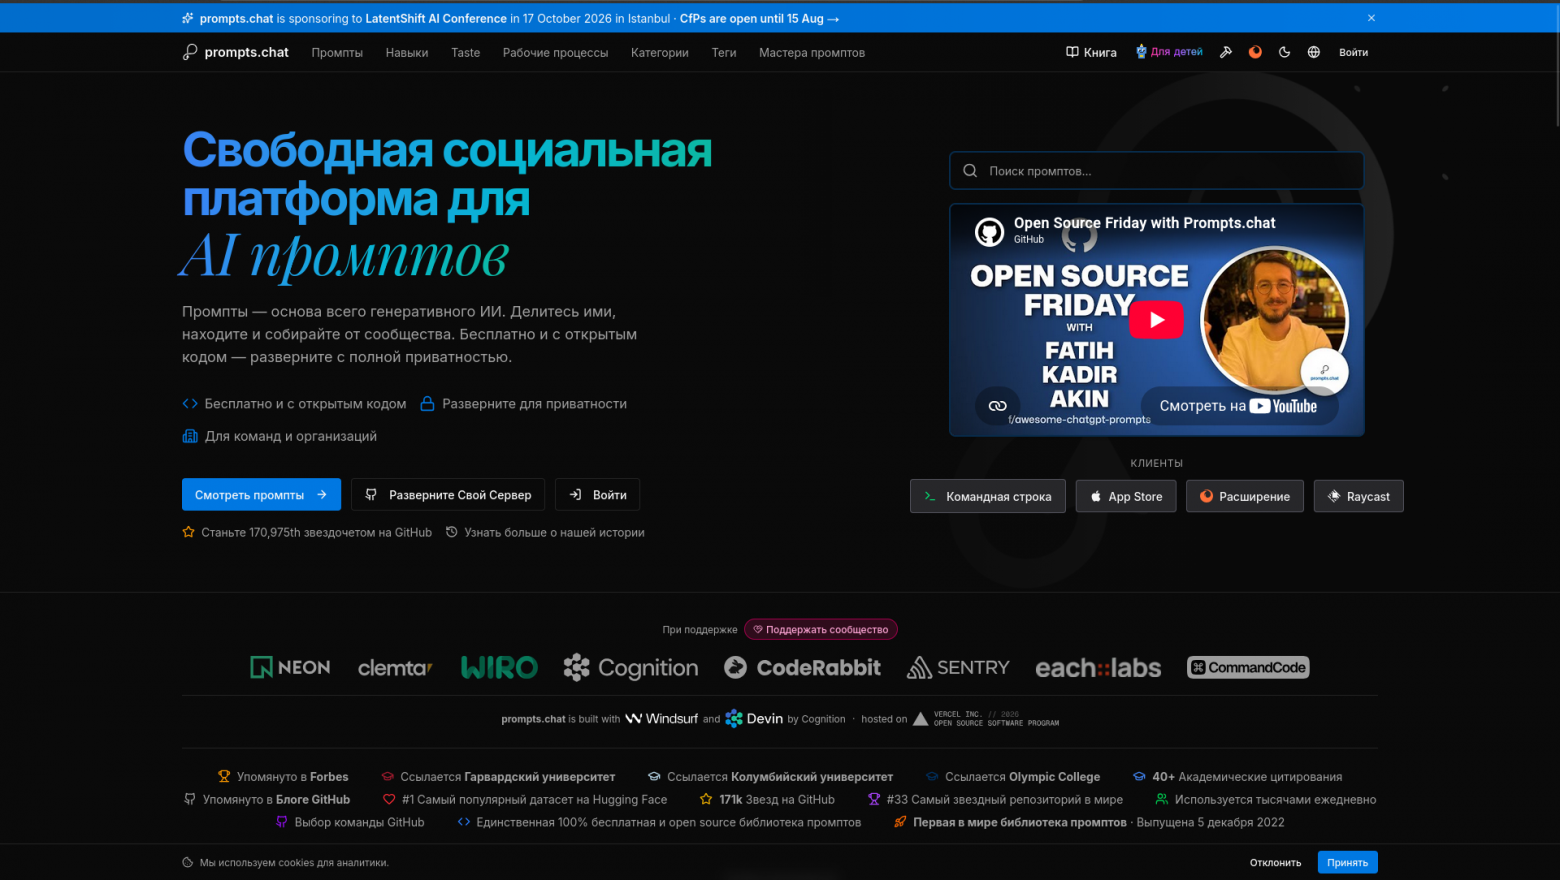Viewport: 1560px width, 880px height.
Task: Click Ссылается Гарвардский университет
Action: click(x=498, y=777)
